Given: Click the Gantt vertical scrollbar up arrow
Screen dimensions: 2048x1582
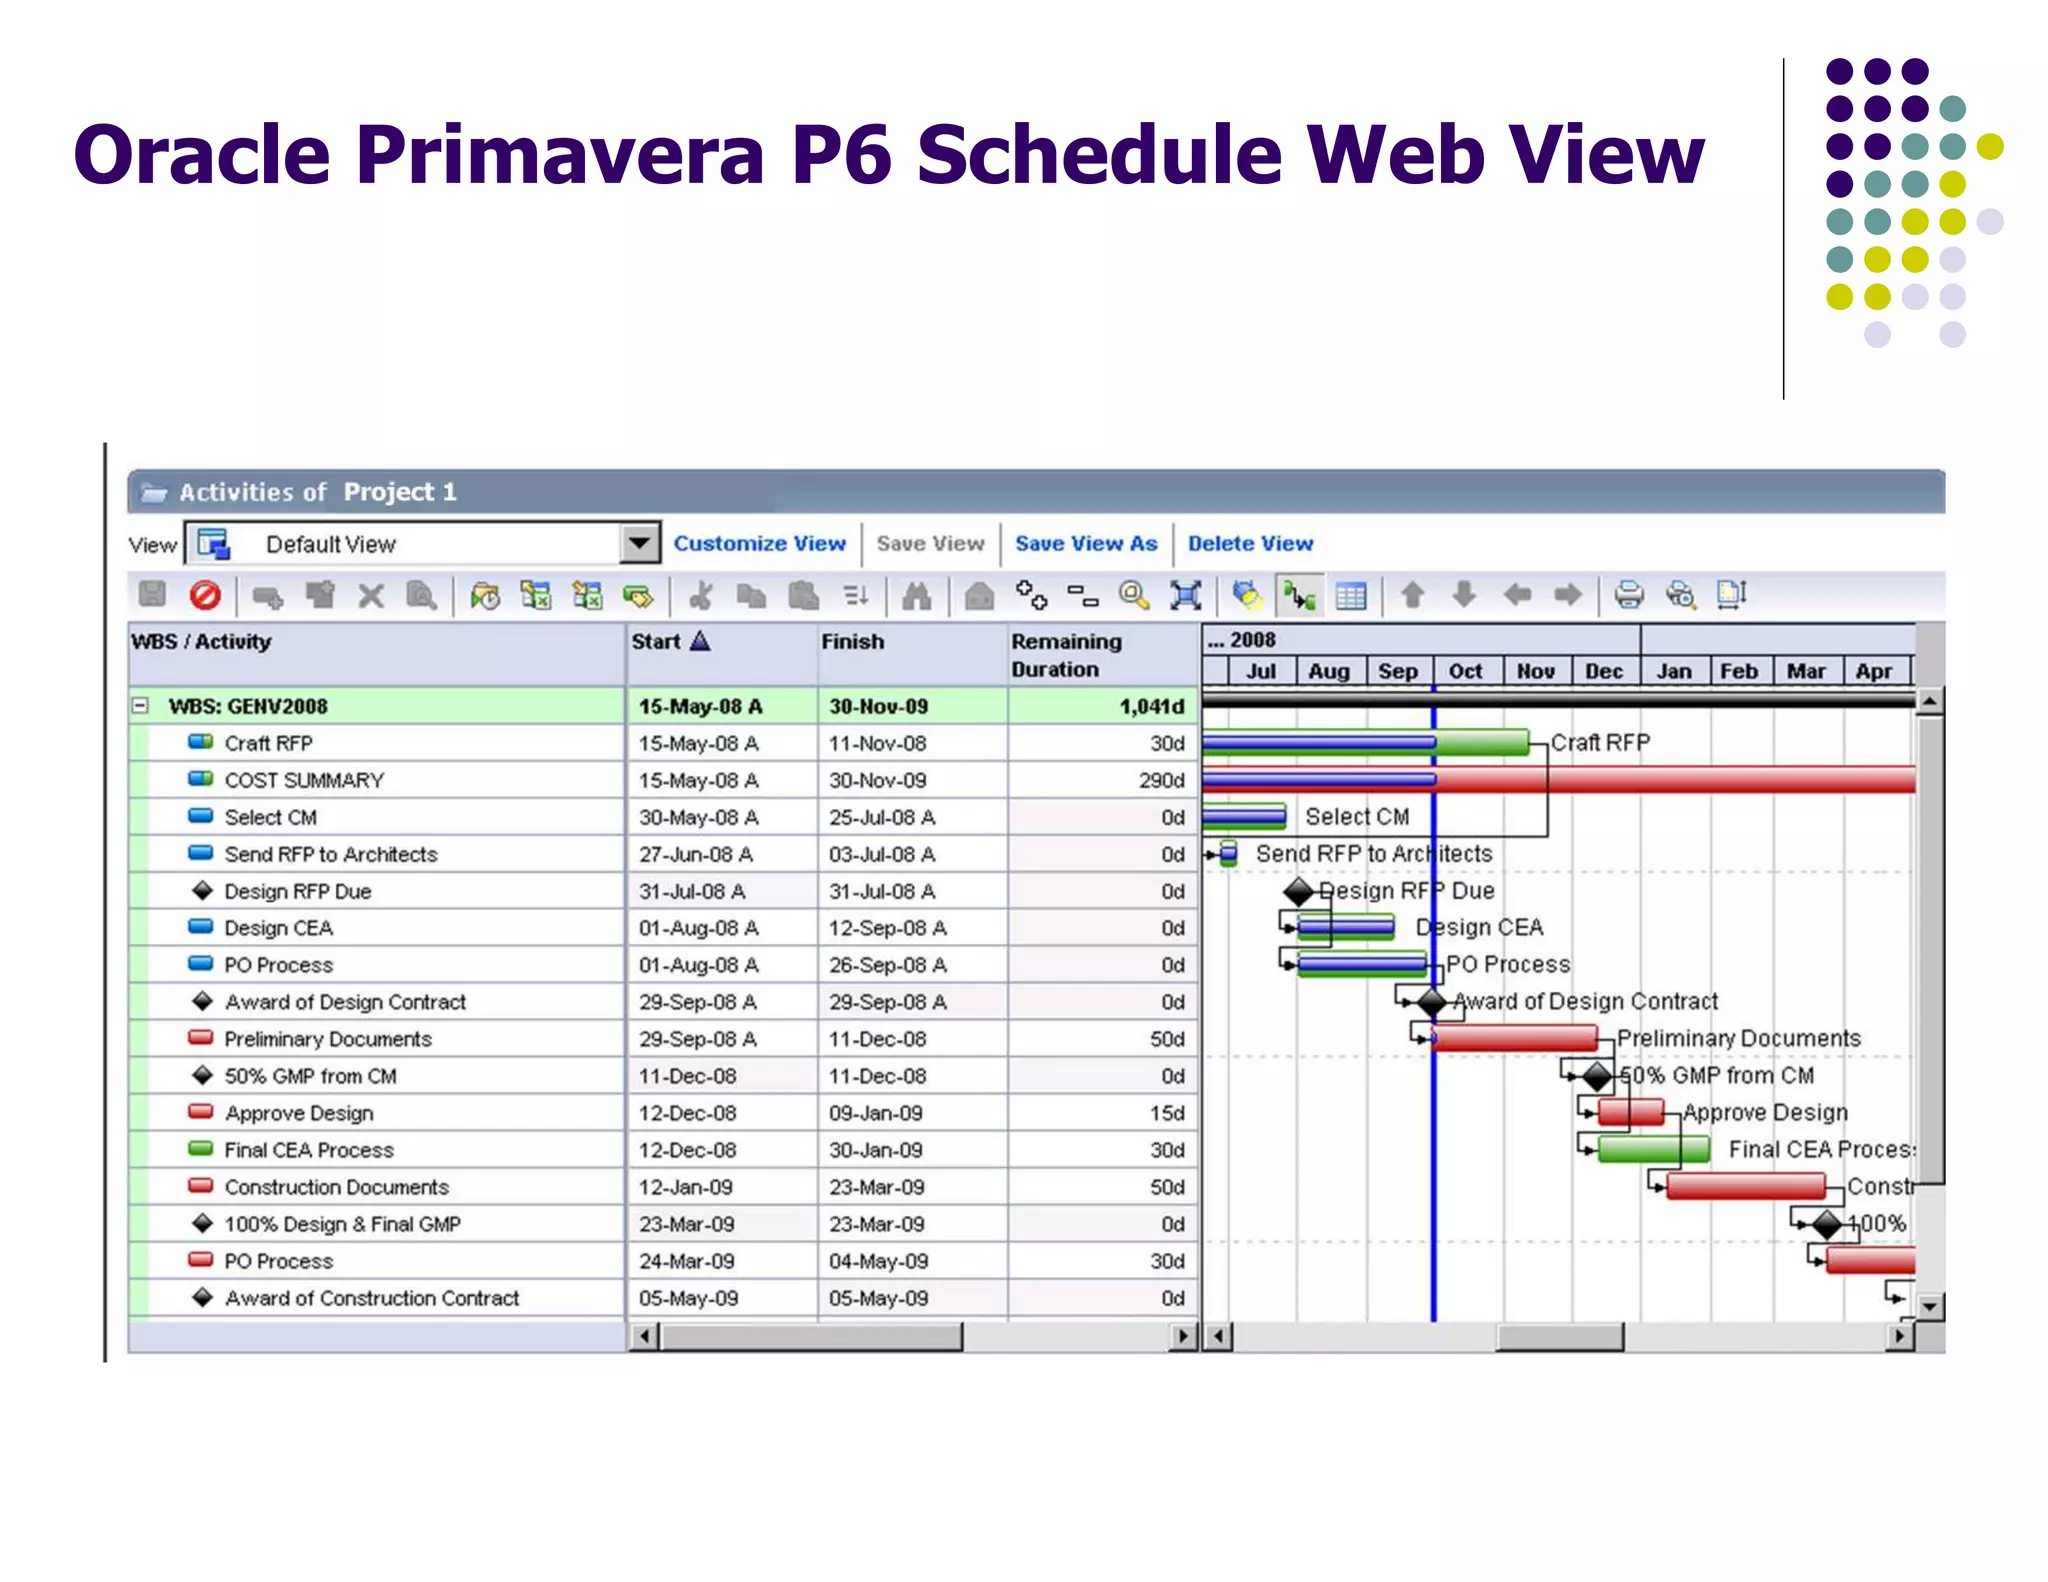Looking at the screenshot, I should click(x=1930, y=701).
